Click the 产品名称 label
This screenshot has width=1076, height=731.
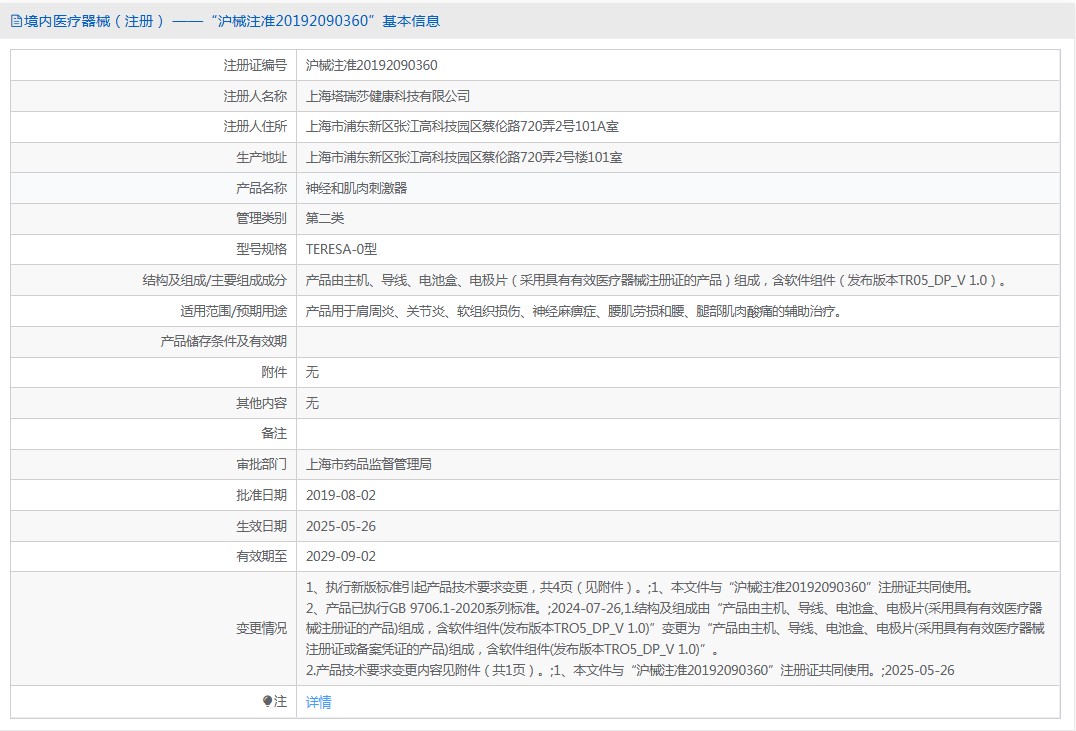point(261,188)
